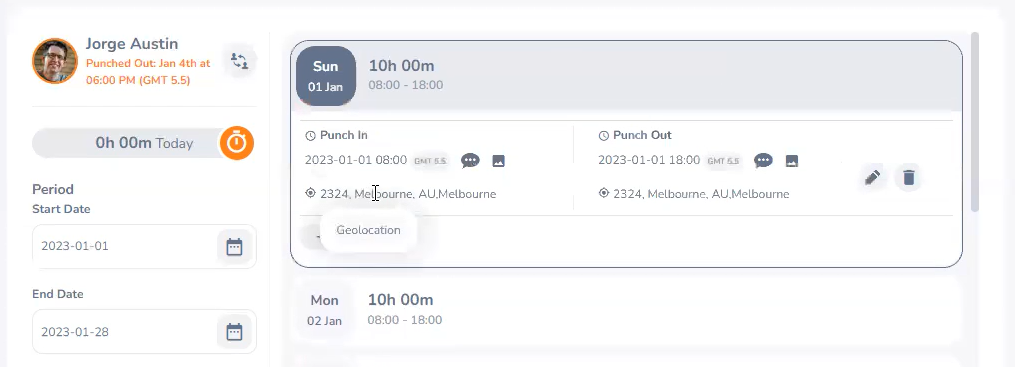
Task: Select the Sun 01 Jan date badge
Action: [x=326, y=76]
